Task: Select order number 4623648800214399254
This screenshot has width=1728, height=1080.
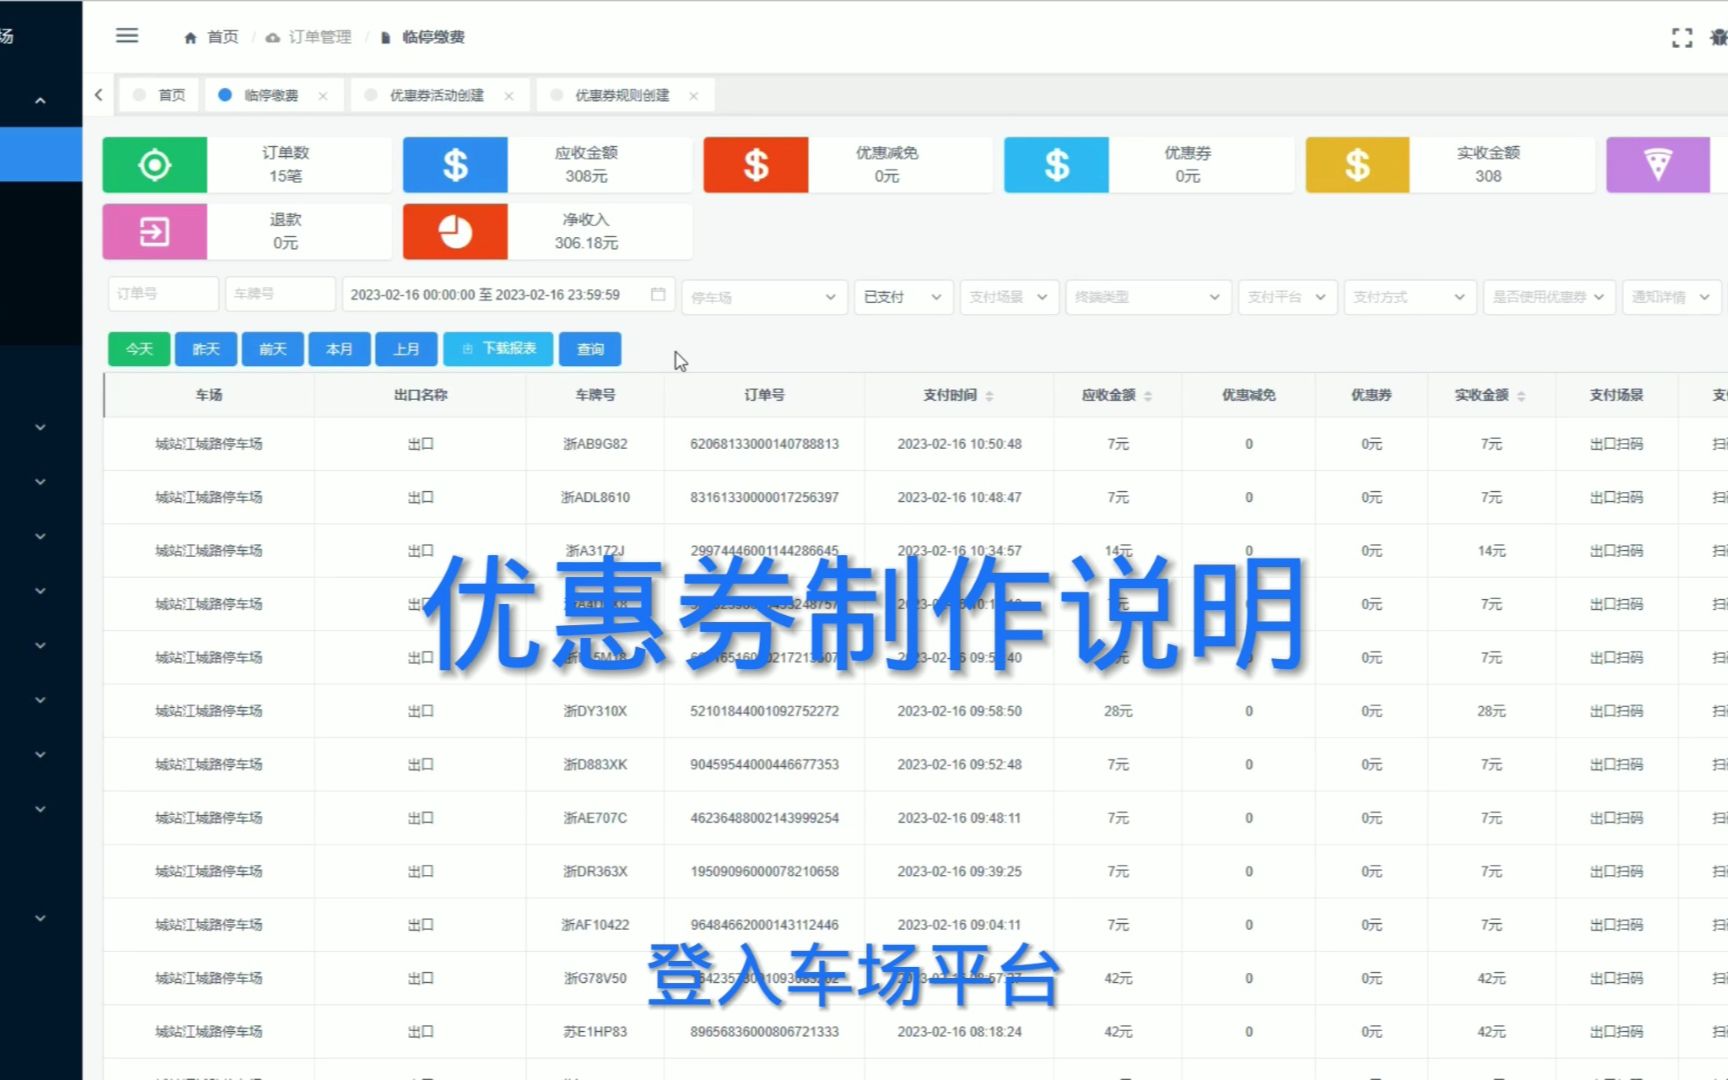Action: pyautogui.click(x=764, y=818)
